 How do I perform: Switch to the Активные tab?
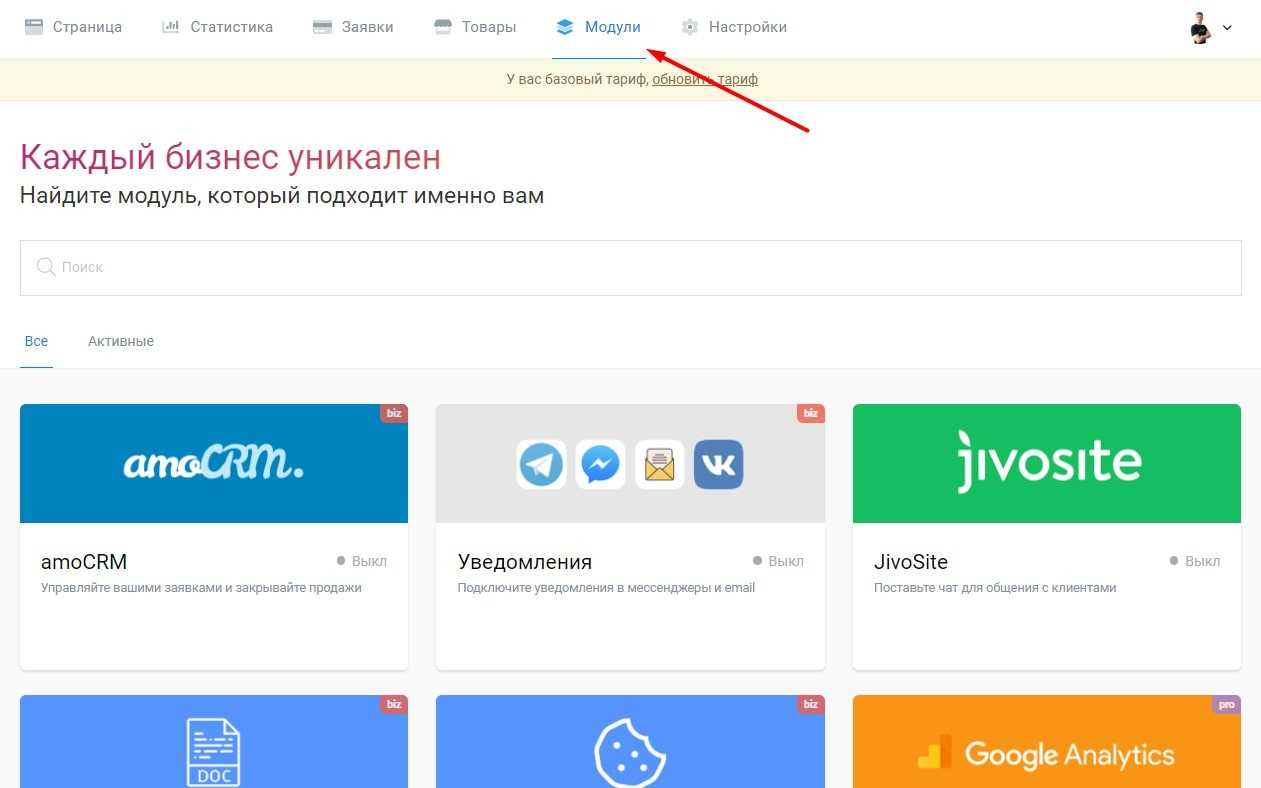click(x=121, y=341)
